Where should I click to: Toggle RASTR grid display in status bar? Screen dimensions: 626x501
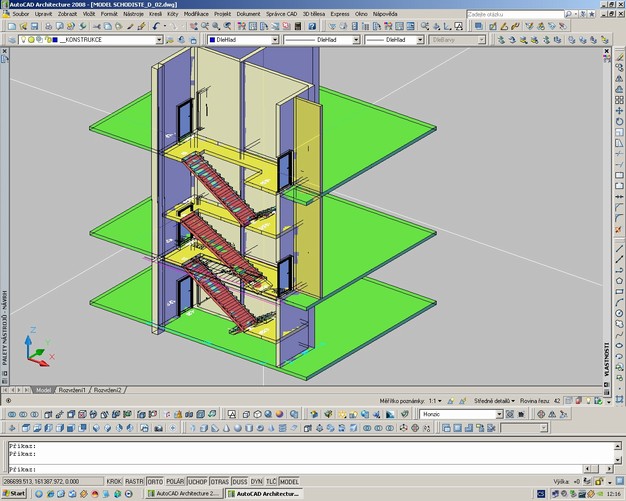click(135, 481)
